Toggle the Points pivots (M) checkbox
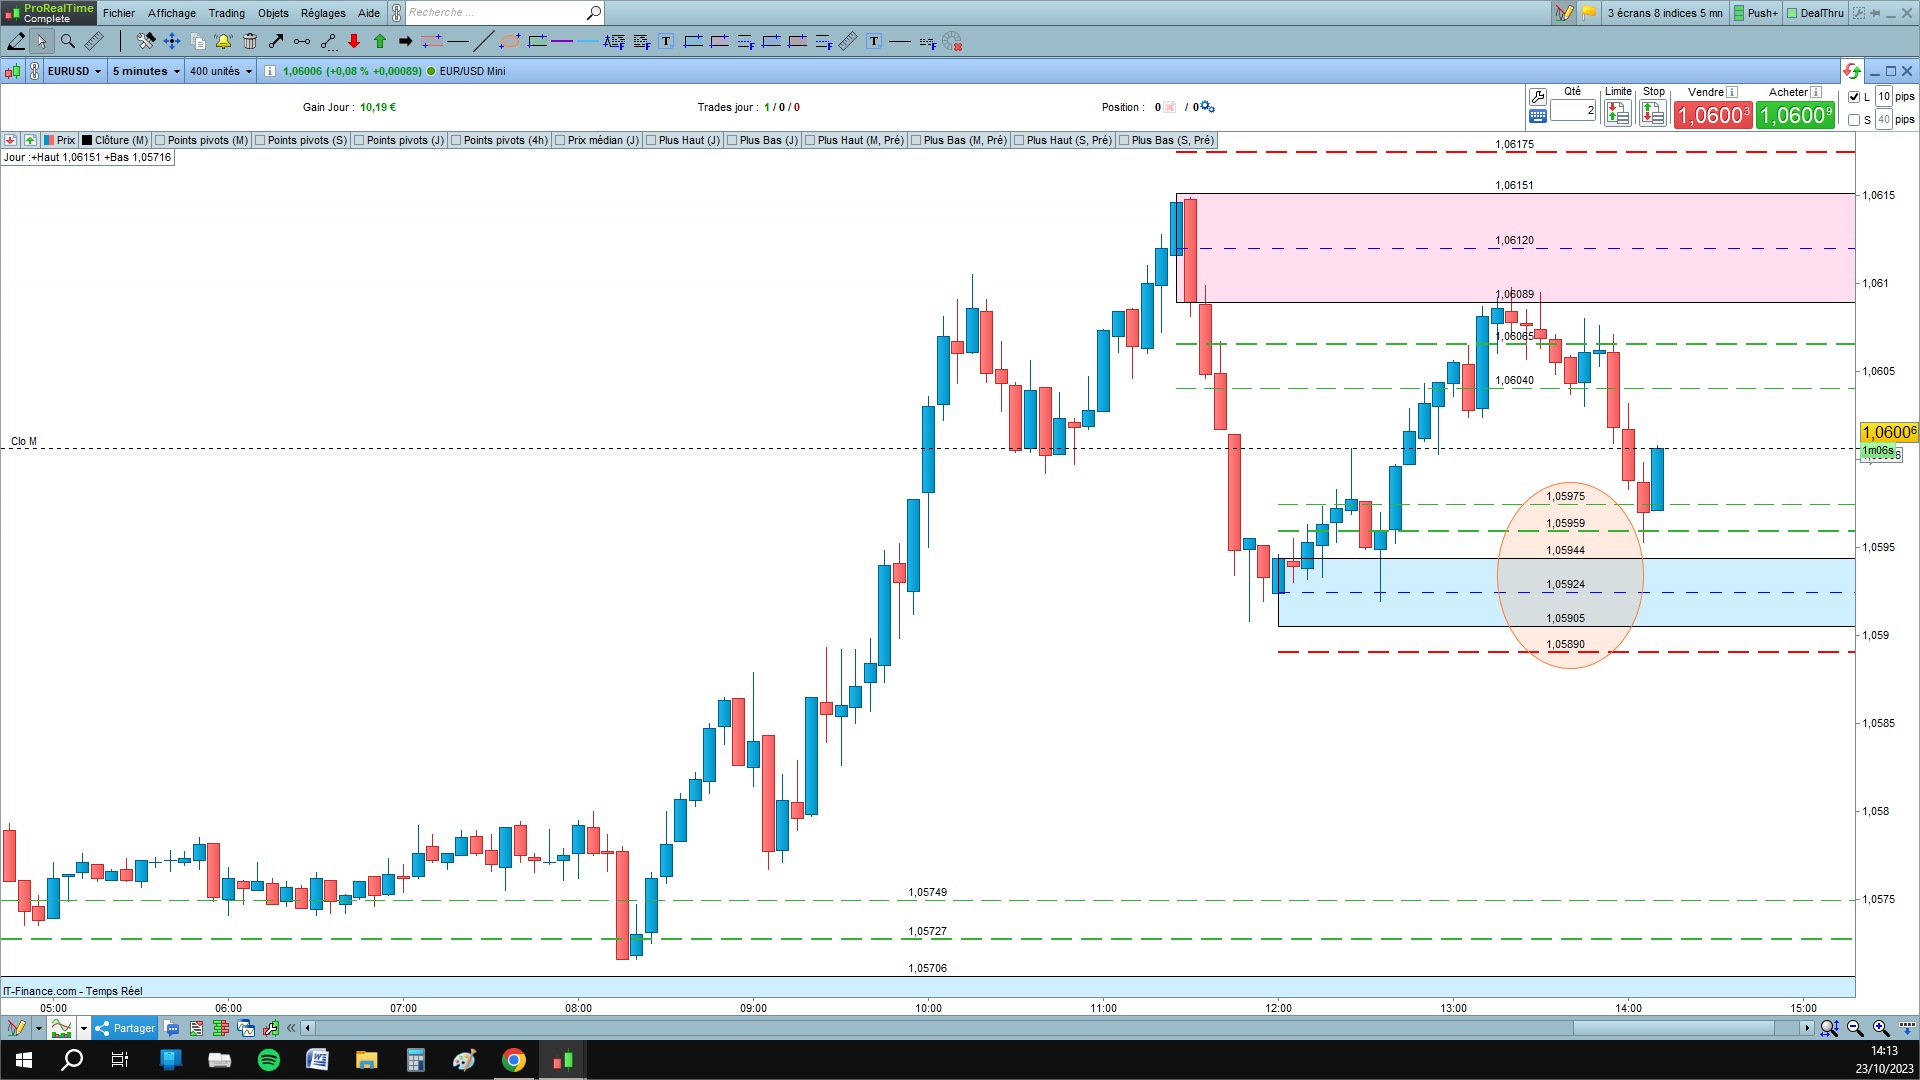This screenshot has width=1920, height=1080. [x=160, y=141]
